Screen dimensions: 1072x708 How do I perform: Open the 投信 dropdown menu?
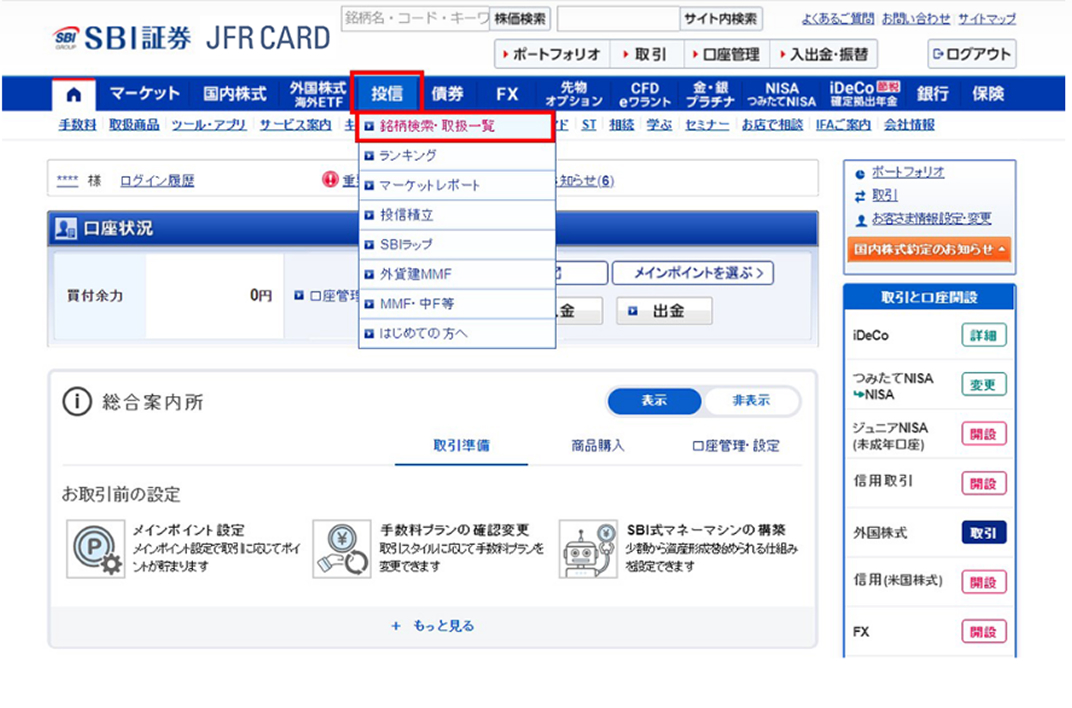(387, 94)
